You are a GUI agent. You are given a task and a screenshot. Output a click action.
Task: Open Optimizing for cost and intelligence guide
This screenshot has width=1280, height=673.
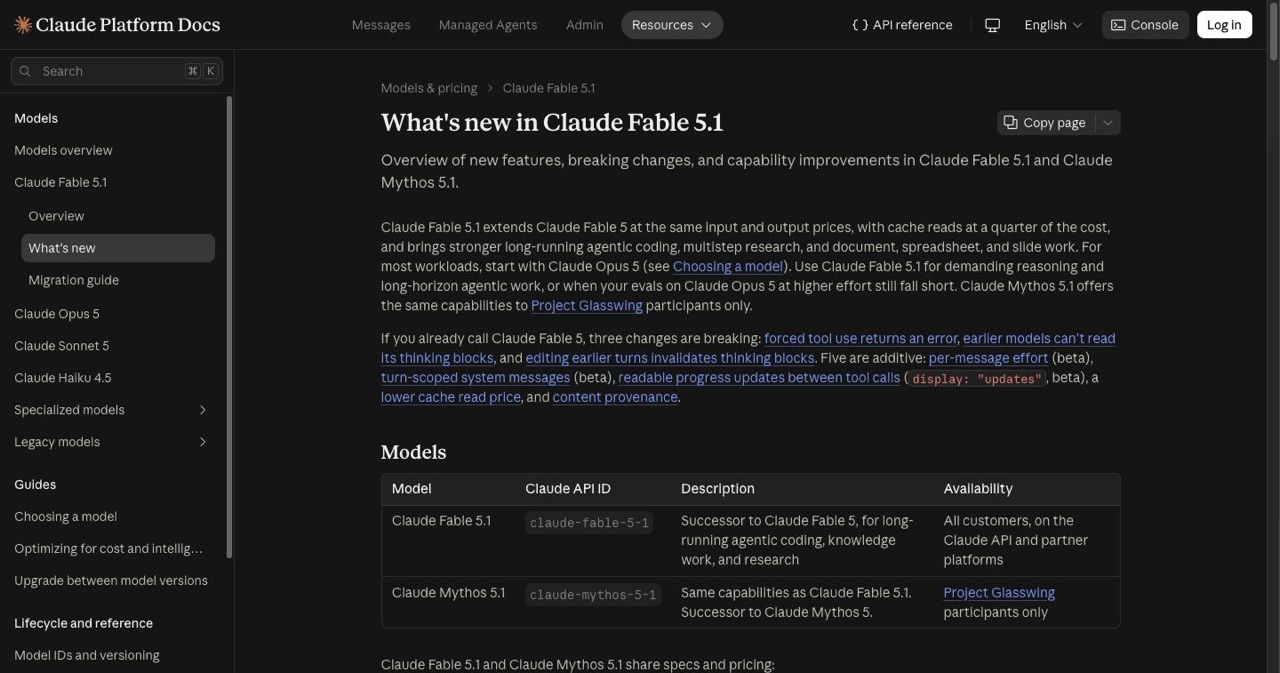tap(108, 549)
